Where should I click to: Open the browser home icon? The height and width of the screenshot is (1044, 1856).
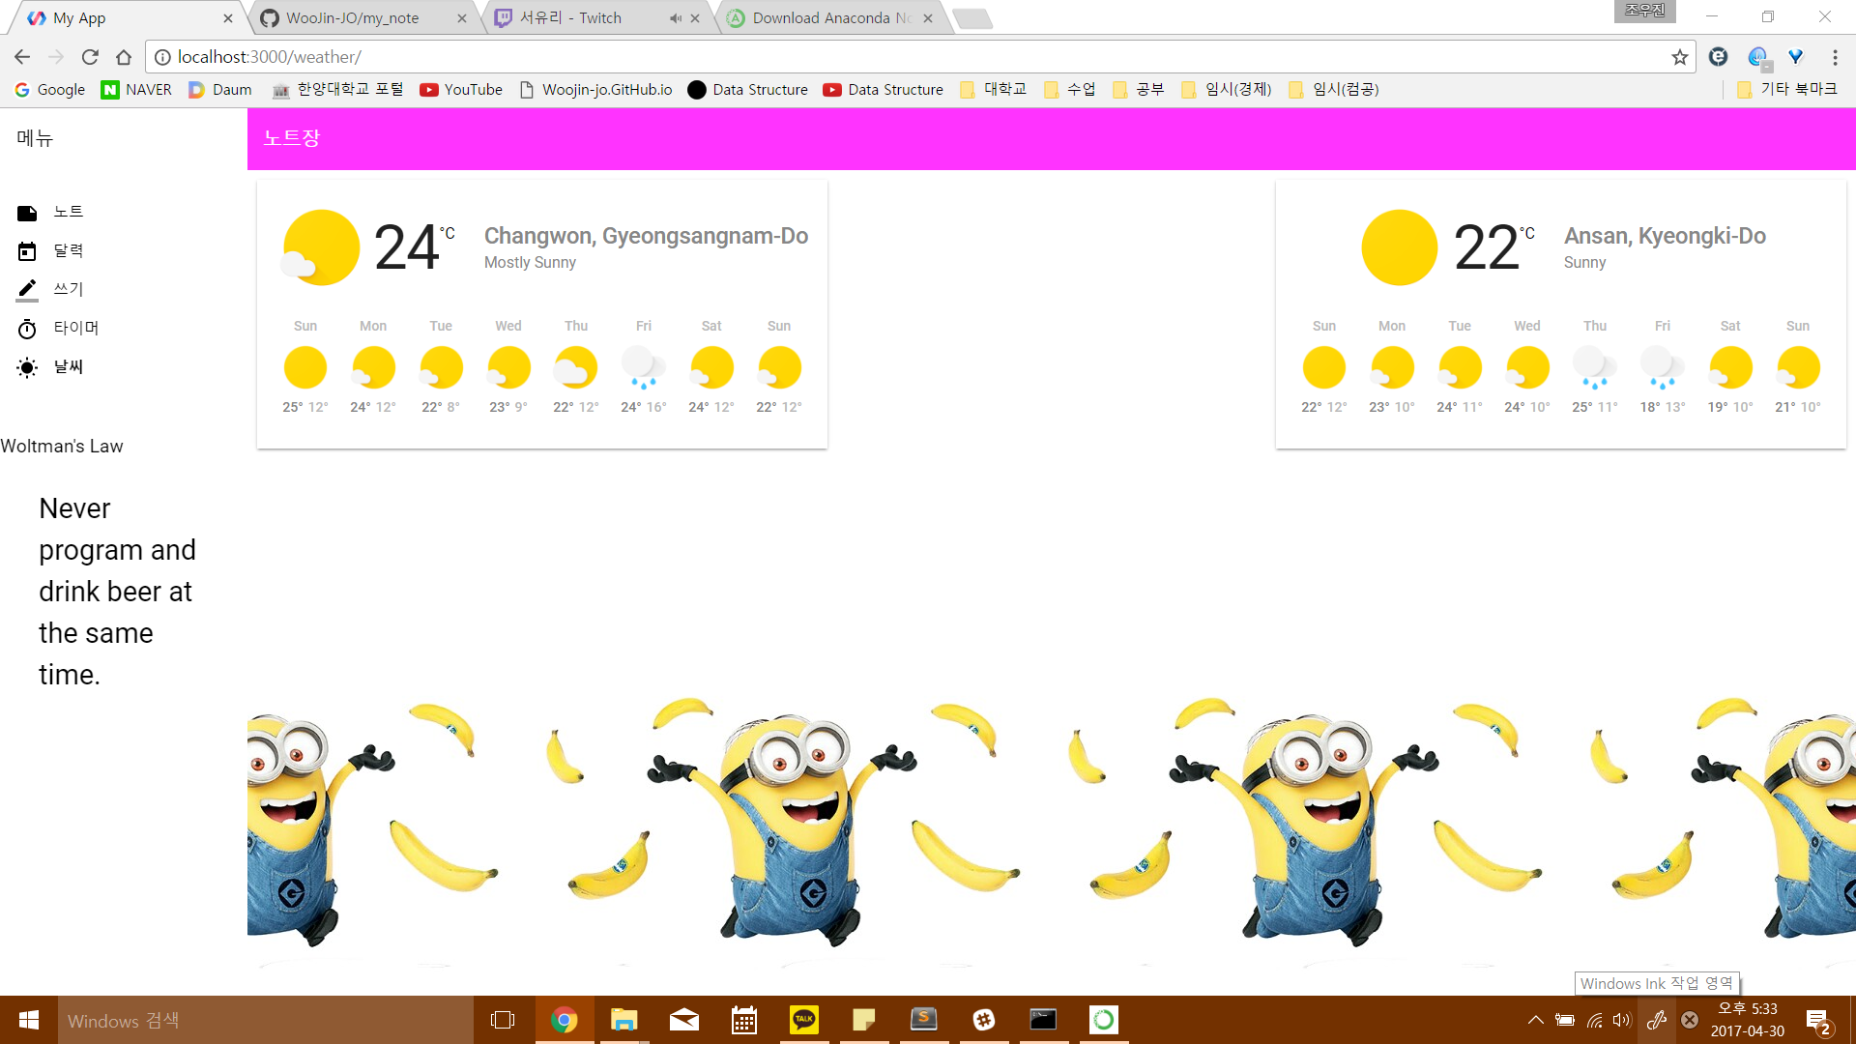point(124,57)
